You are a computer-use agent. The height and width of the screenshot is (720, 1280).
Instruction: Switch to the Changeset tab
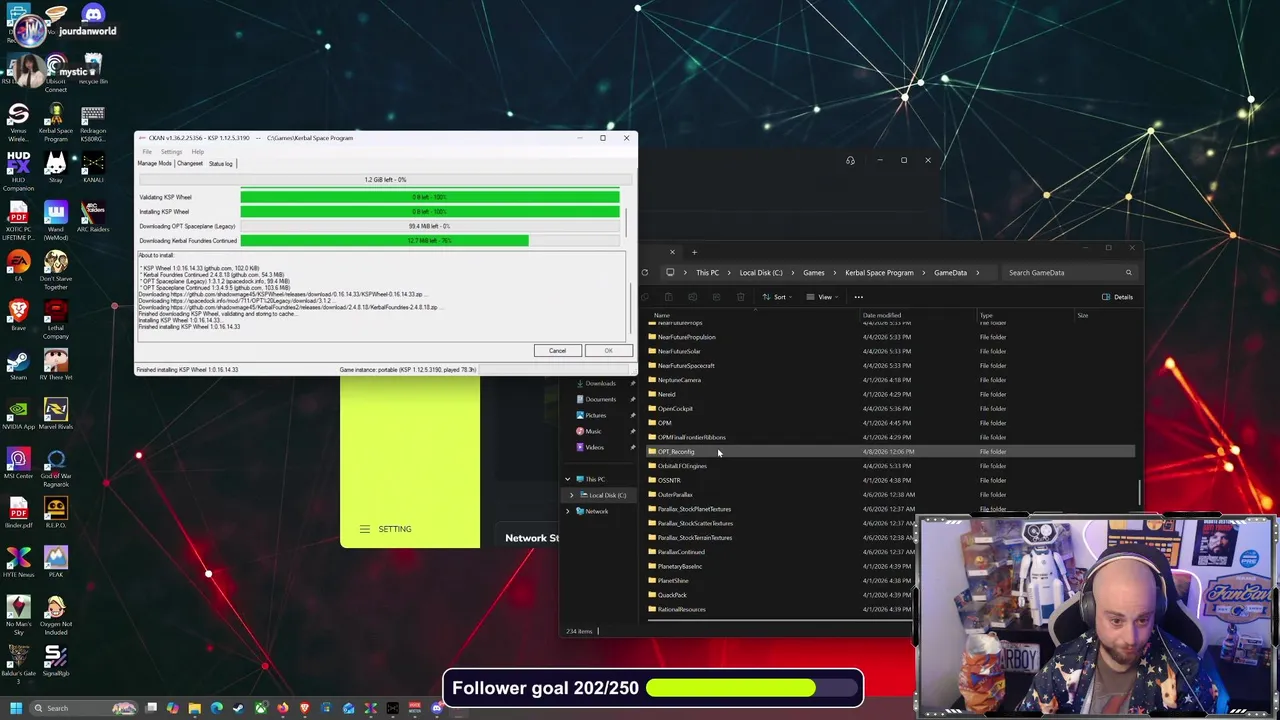tap(190, 163)
